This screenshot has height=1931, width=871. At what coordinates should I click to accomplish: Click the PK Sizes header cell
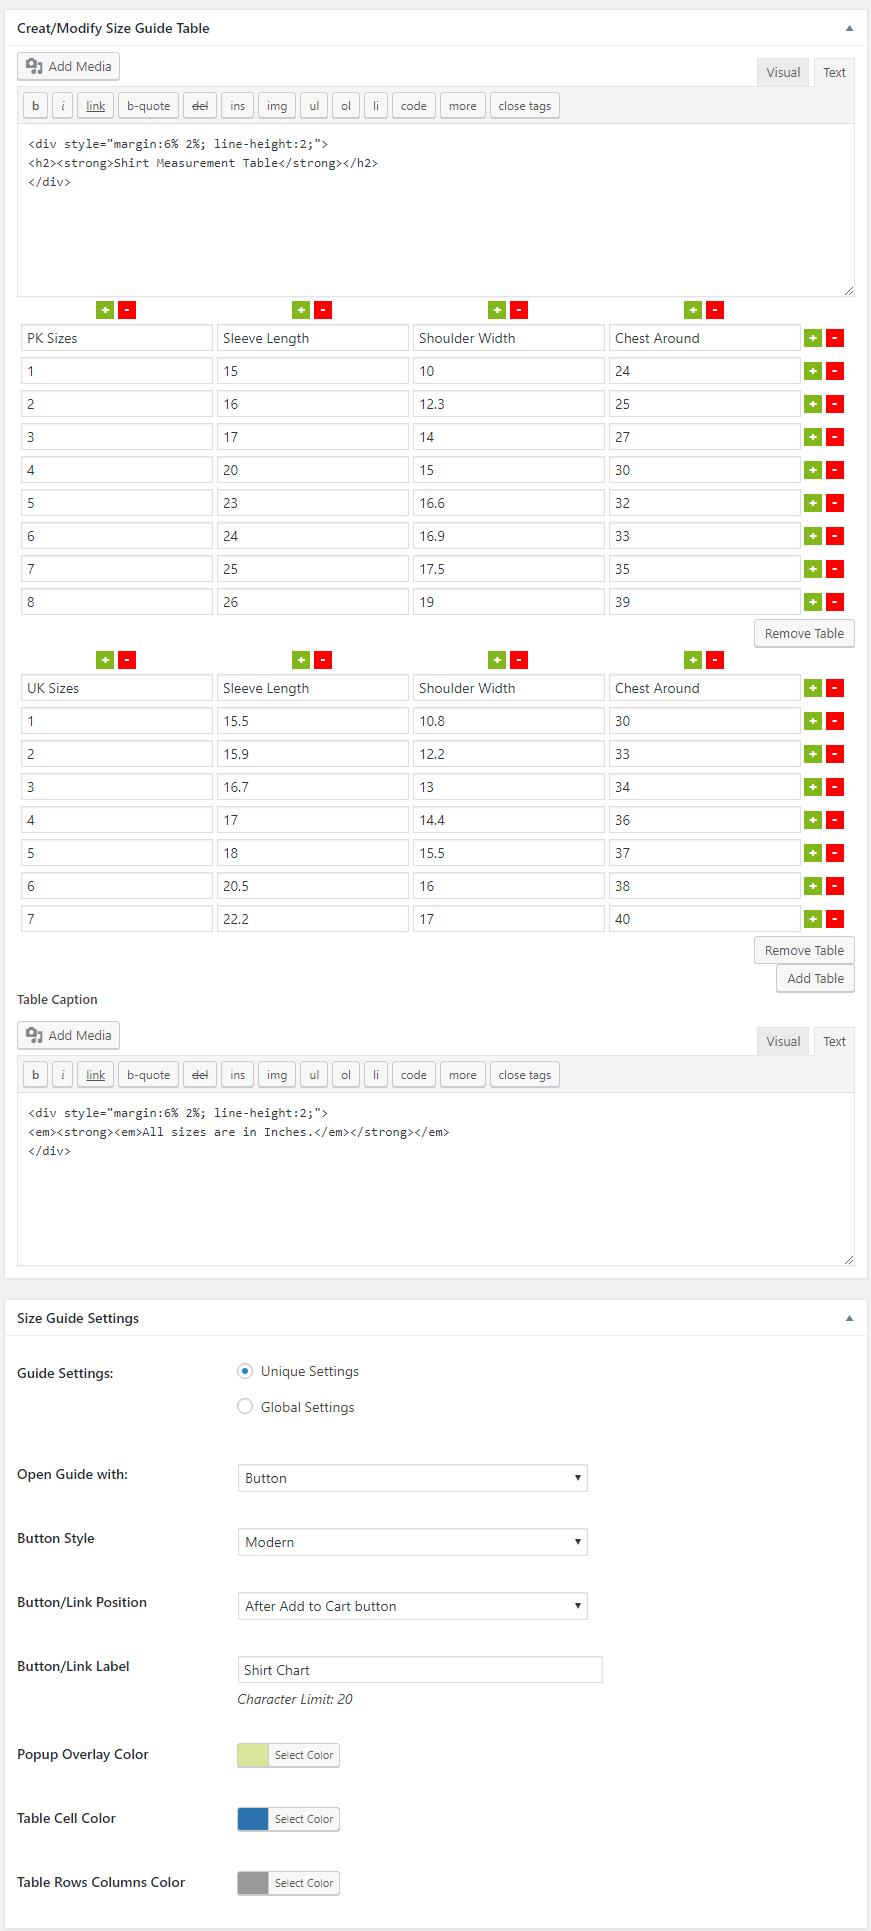click(x=117, y=338)
